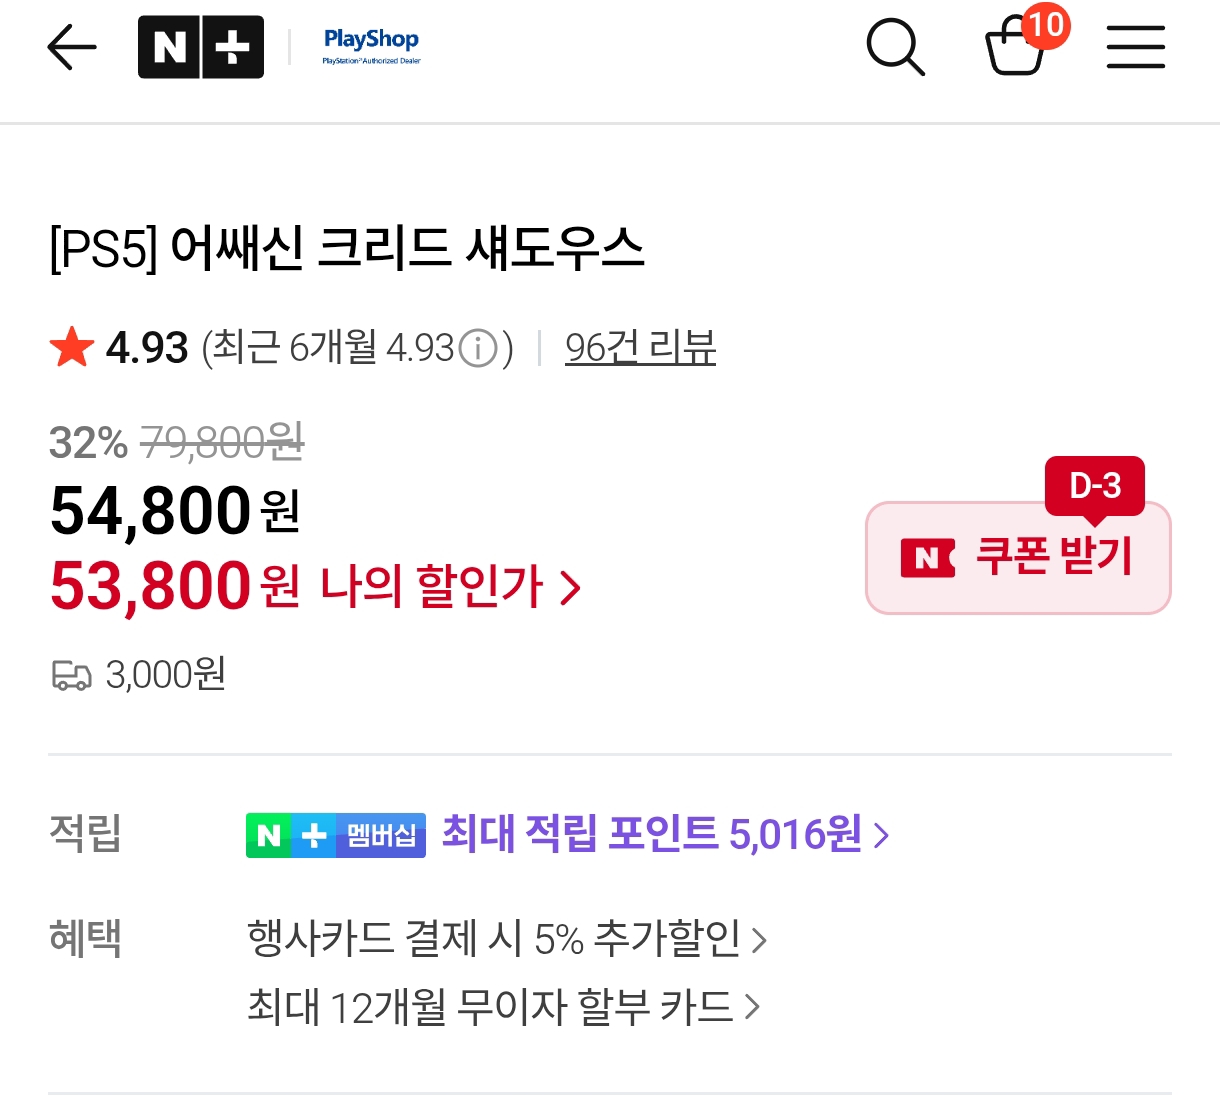This screenshot has height=1096, width=1220.
Task: Open the PlayShop store logo
Action: 371,45
